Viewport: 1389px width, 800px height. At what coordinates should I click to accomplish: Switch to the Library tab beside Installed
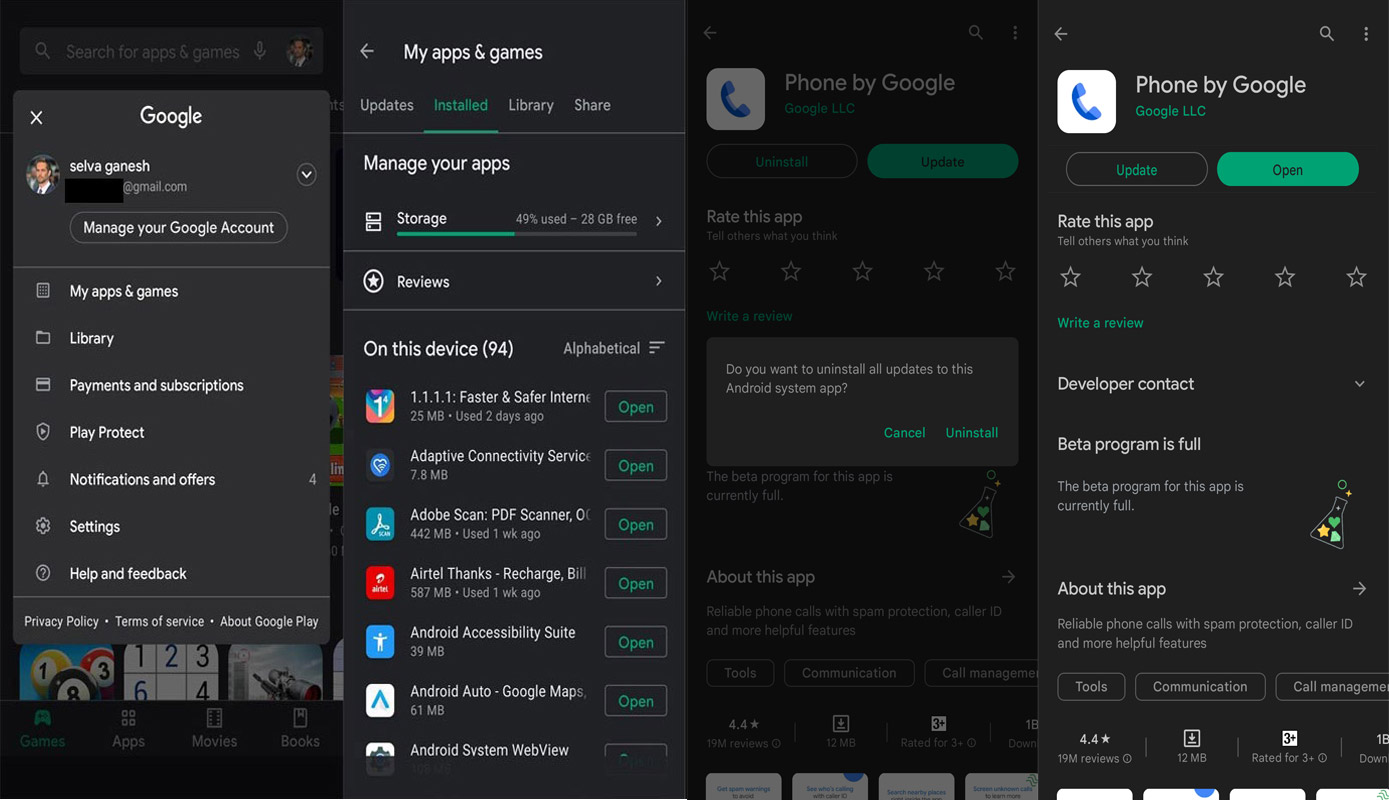(531, 105)
